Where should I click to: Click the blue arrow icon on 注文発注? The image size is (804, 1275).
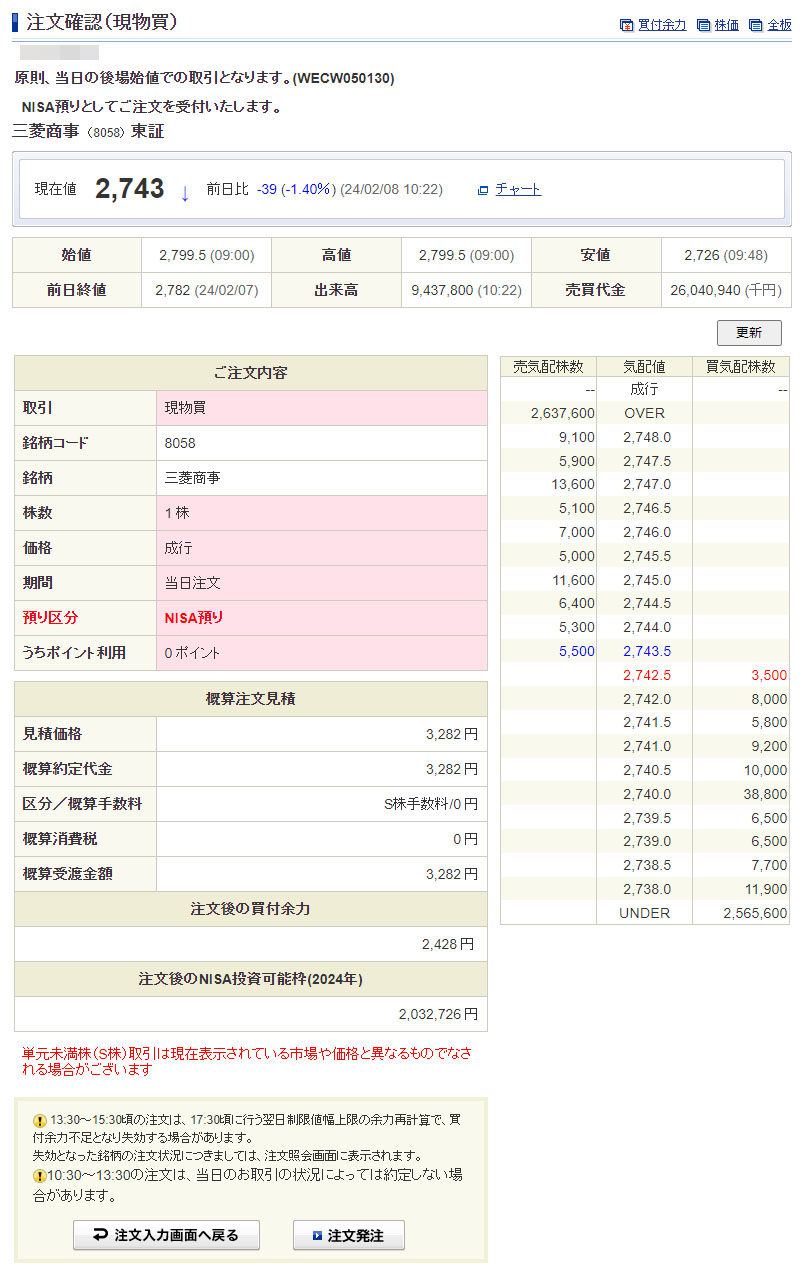click(317, 1236)
